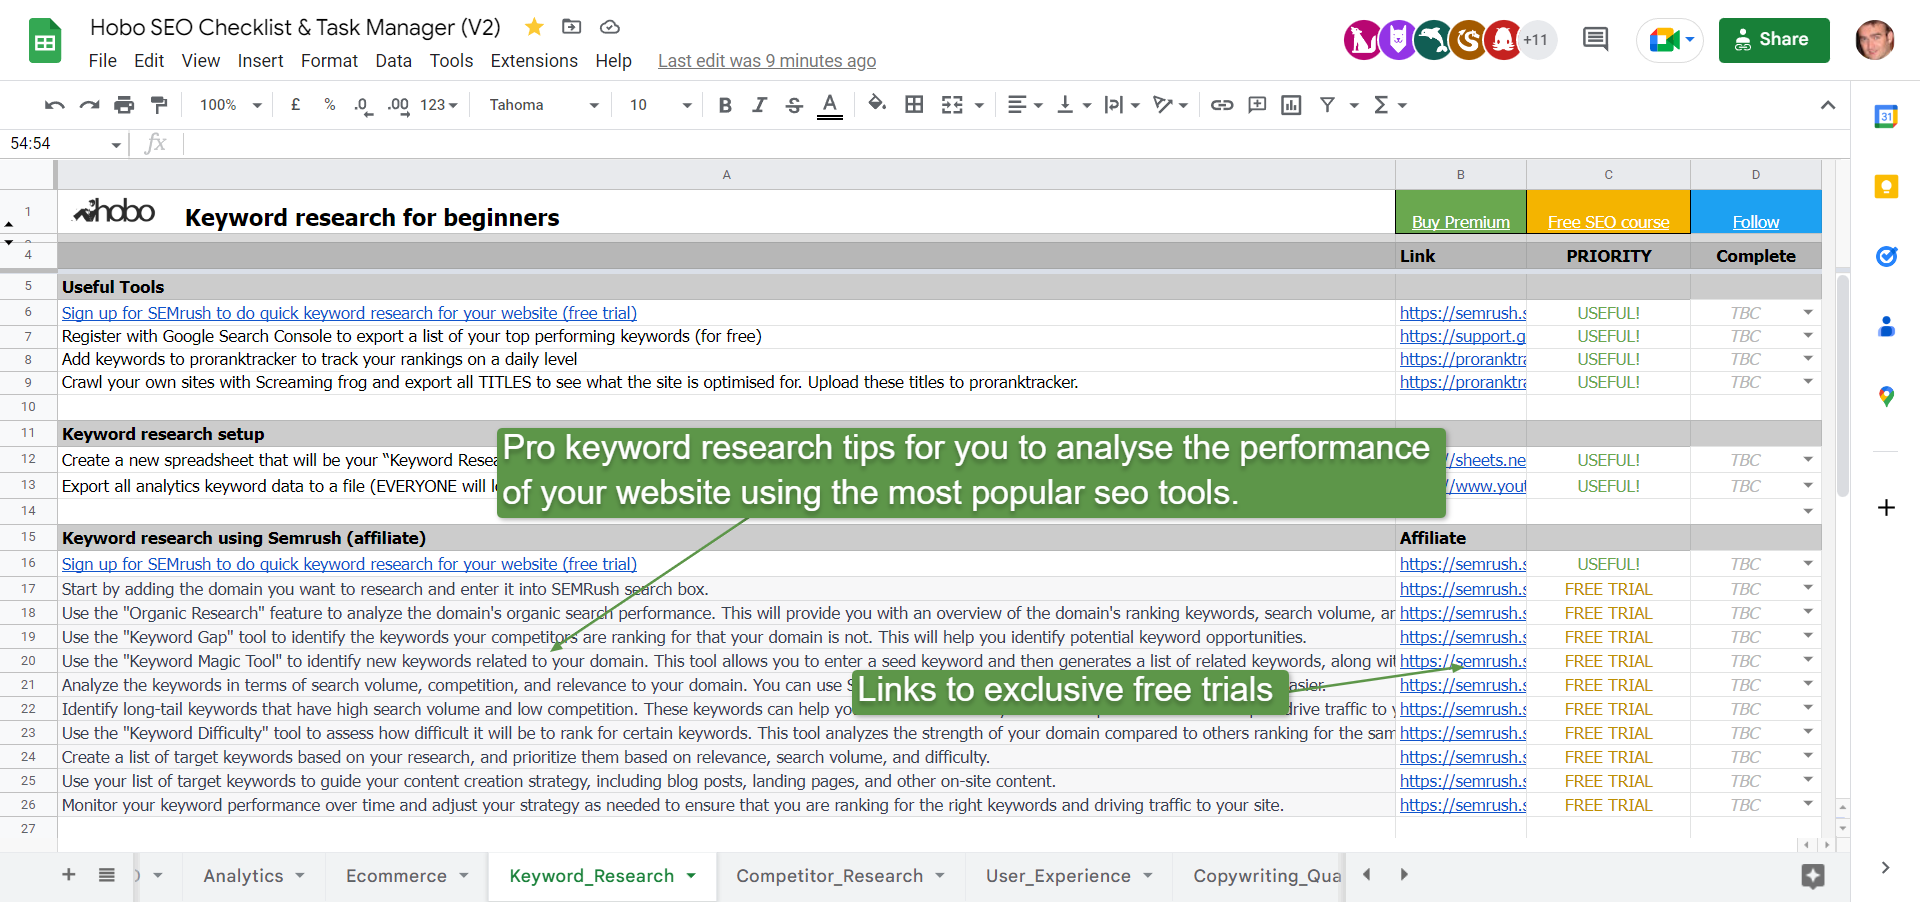The image size is (1920, 902).
Task: Star the document
Action: tap(534, 27)
